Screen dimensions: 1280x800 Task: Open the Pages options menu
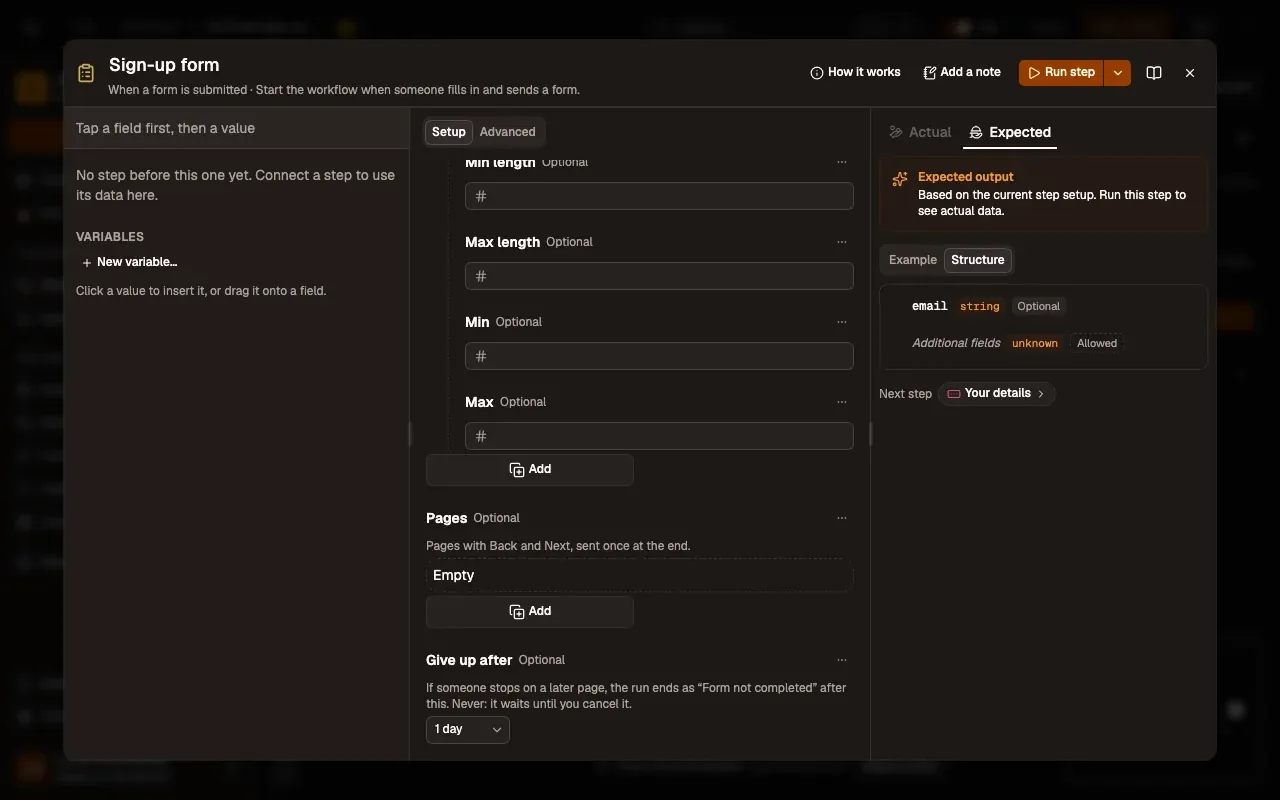(842, 518)
